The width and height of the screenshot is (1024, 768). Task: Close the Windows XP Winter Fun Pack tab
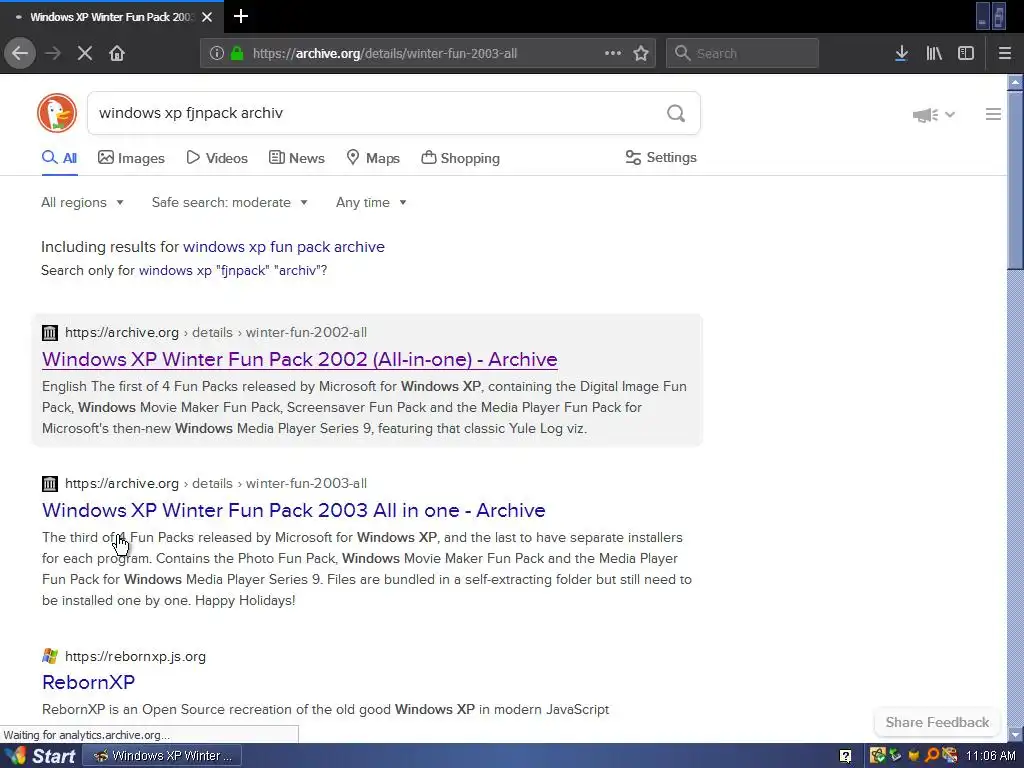(207, 17)
